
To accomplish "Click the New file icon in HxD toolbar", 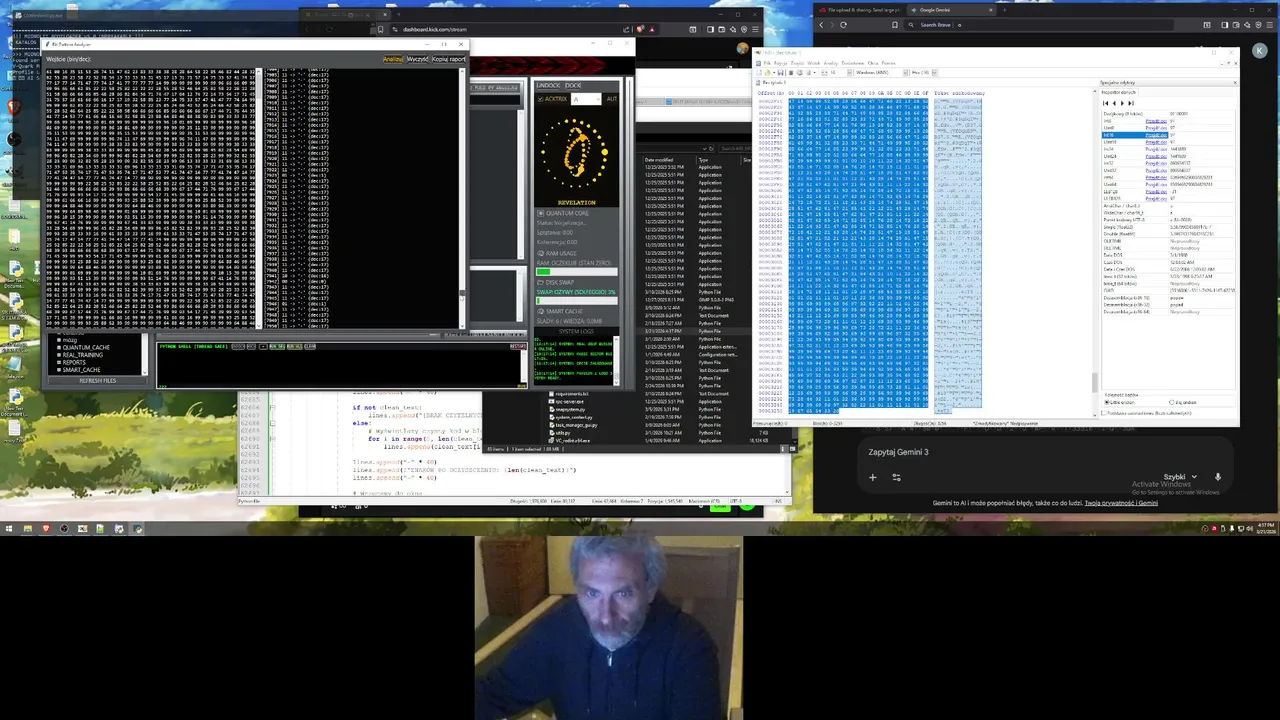I will [759, 72].
